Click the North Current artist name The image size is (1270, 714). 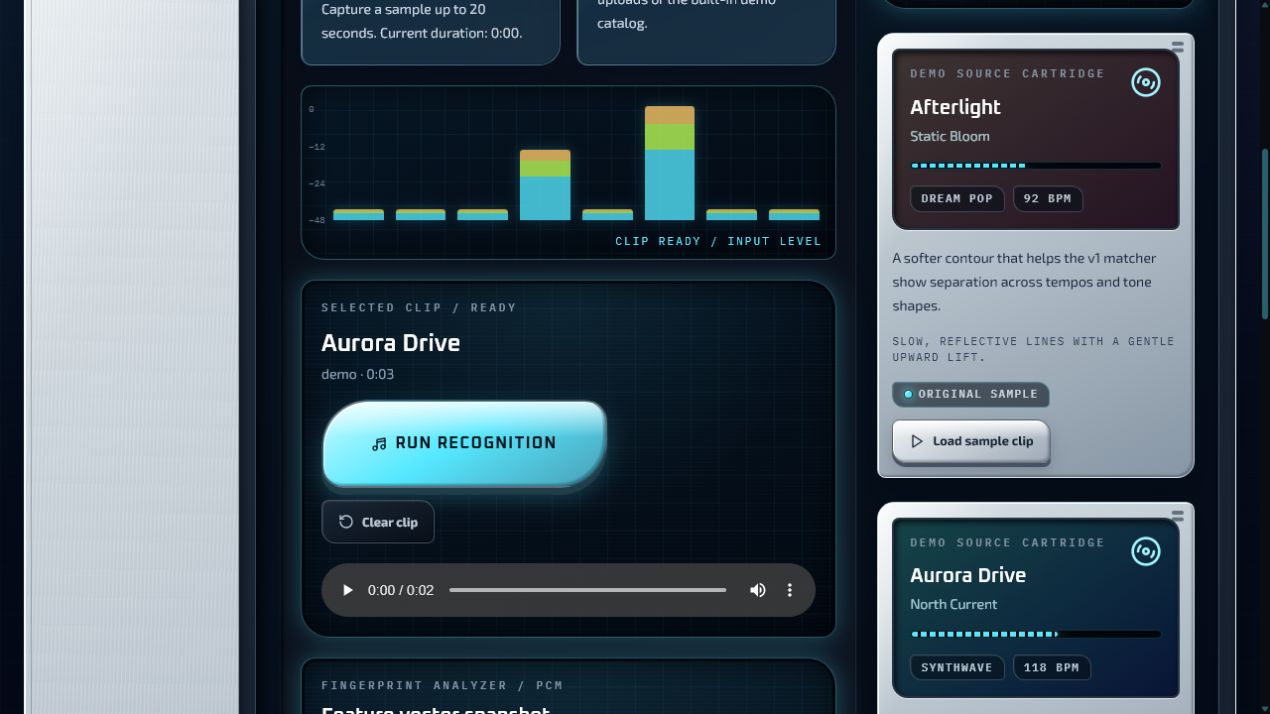(953, 604)
